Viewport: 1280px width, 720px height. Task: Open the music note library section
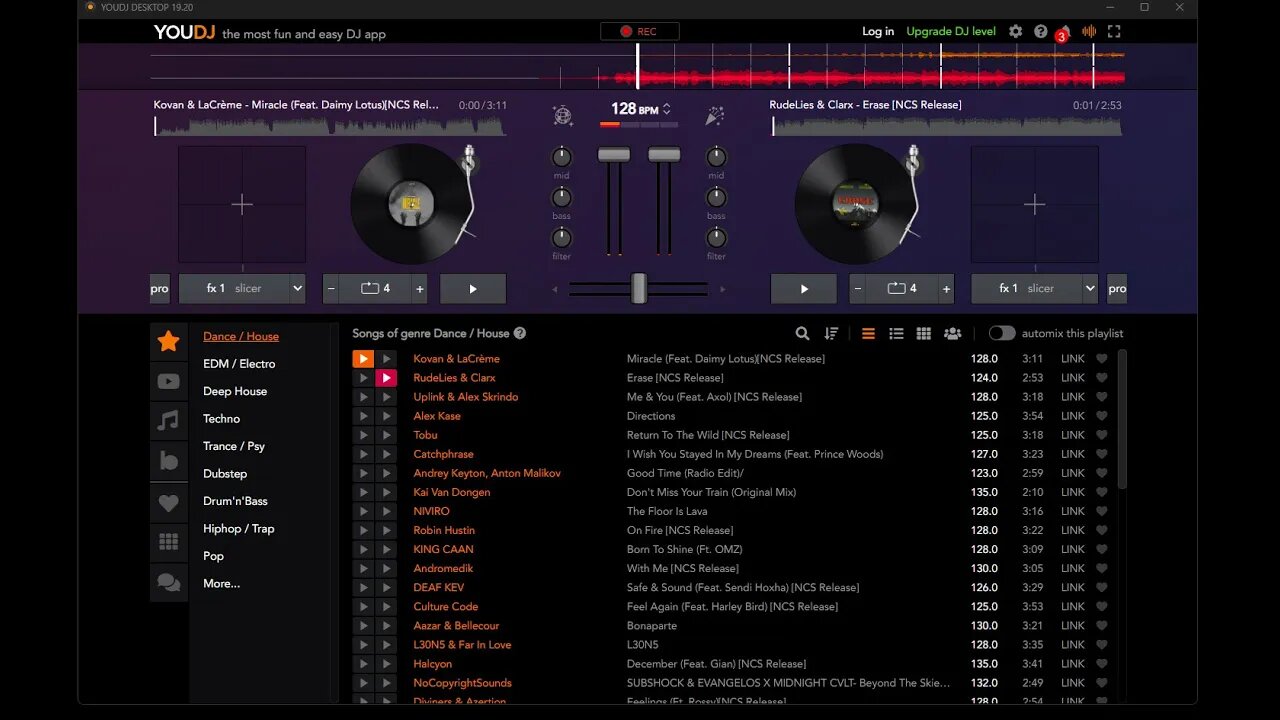click(x=169, y=421)
